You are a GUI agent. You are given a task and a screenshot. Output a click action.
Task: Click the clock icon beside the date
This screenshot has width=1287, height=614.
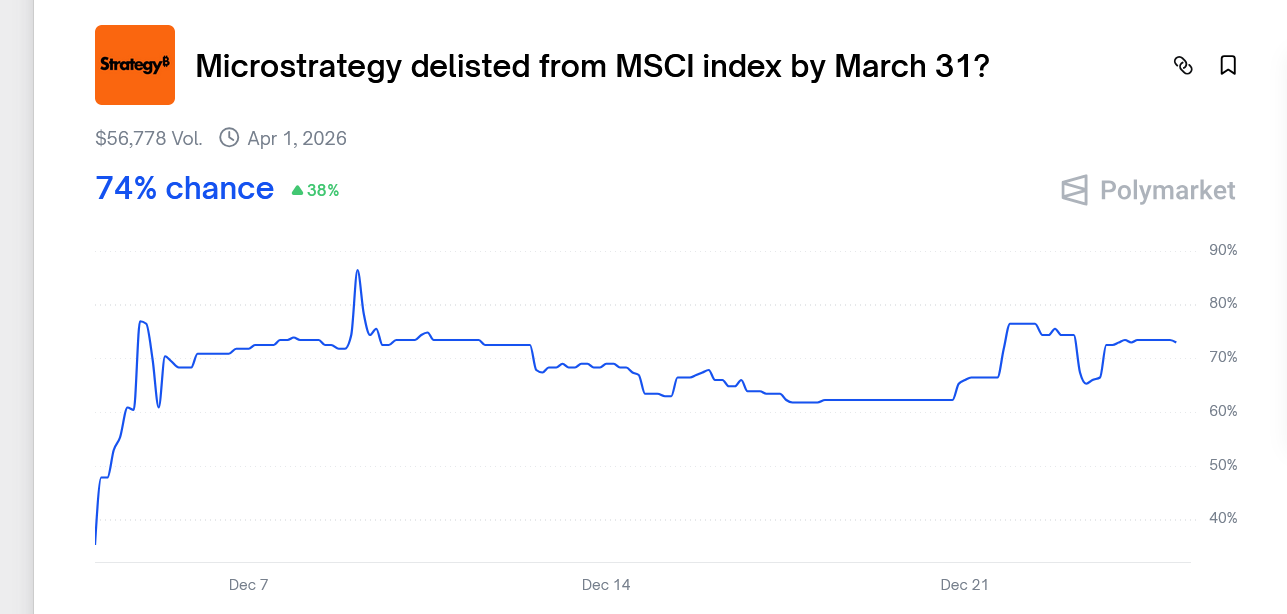pyautogui.click(x=228, y=137)
